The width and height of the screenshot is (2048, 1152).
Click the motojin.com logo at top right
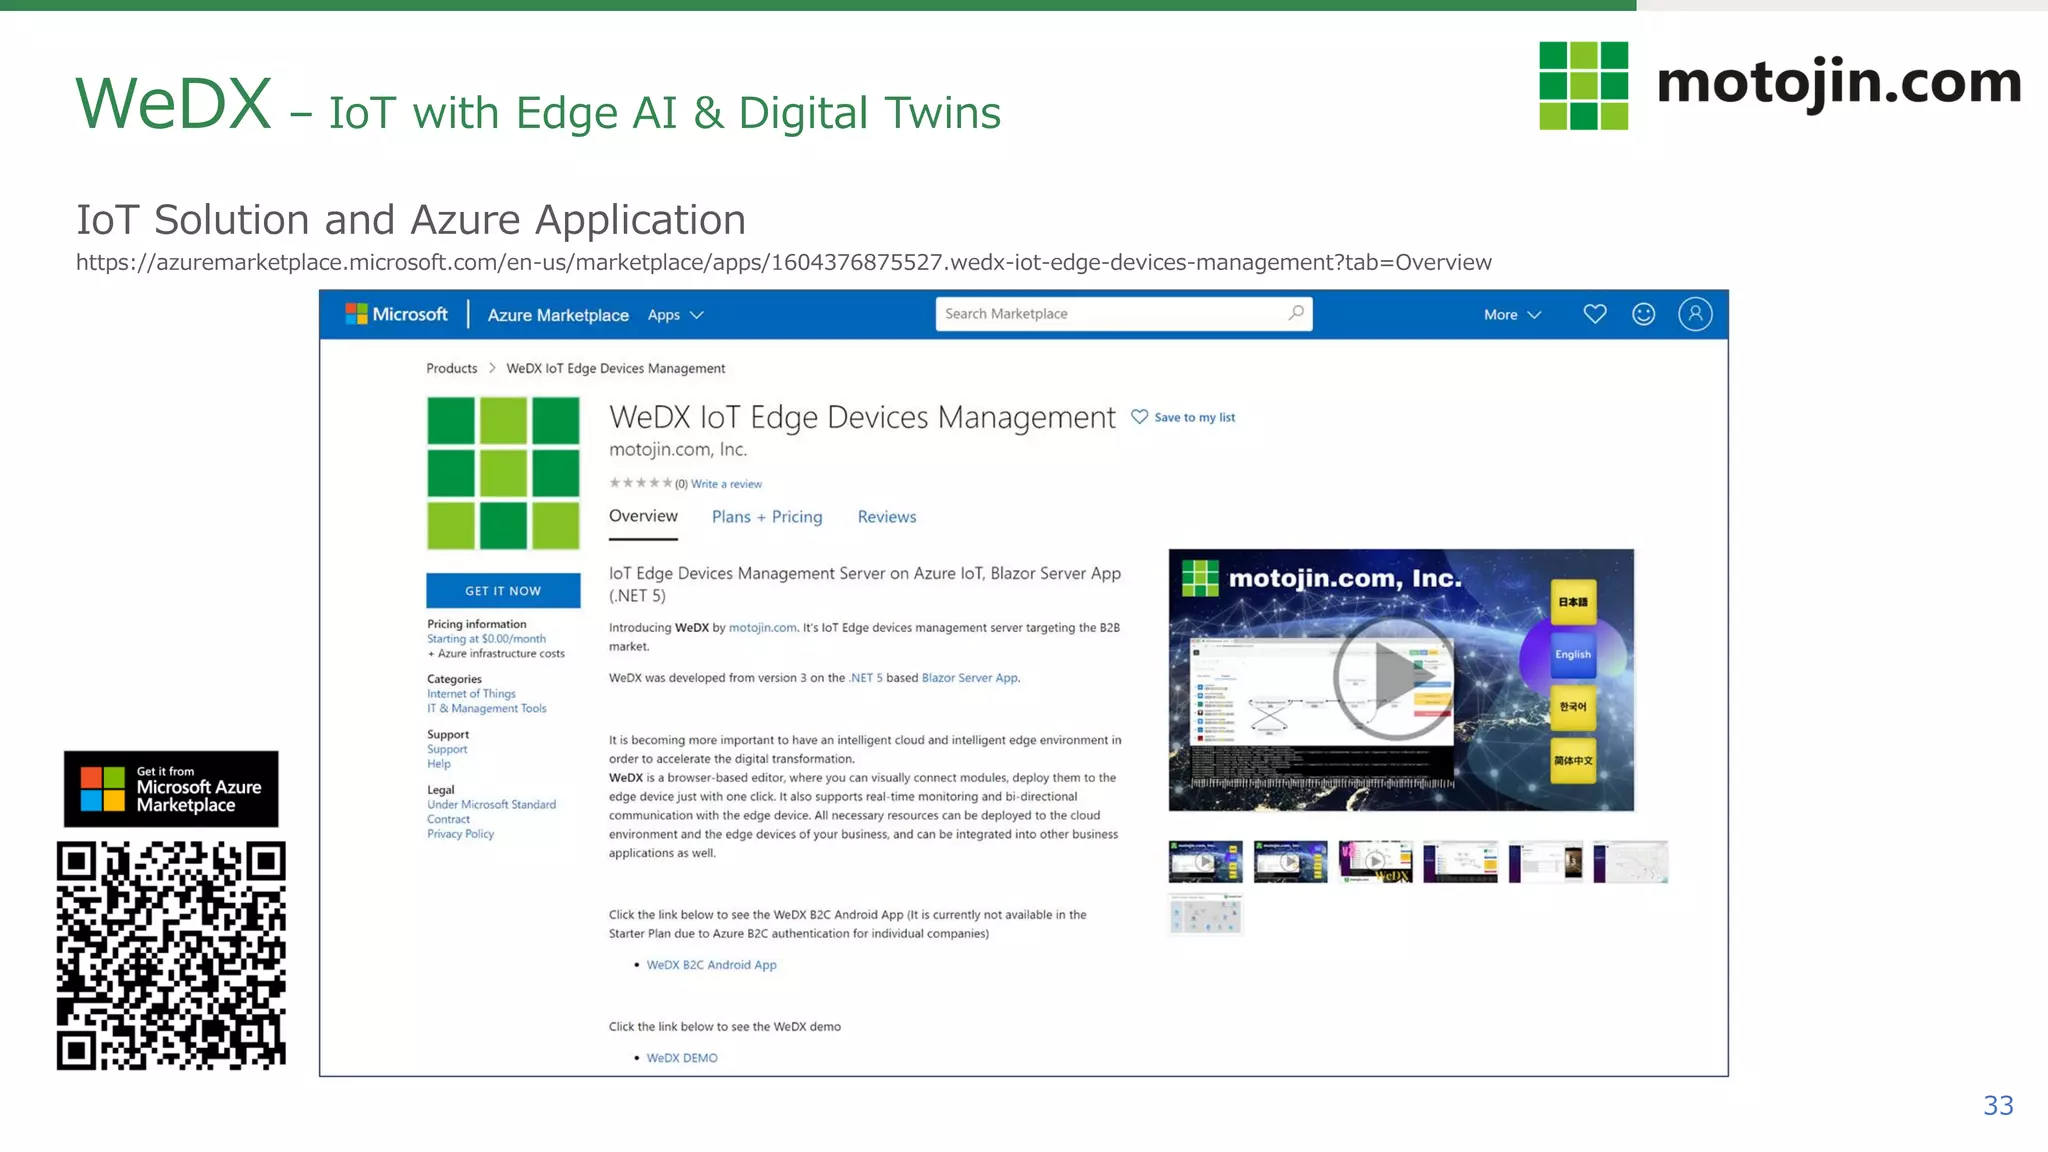coord(1780,85)
